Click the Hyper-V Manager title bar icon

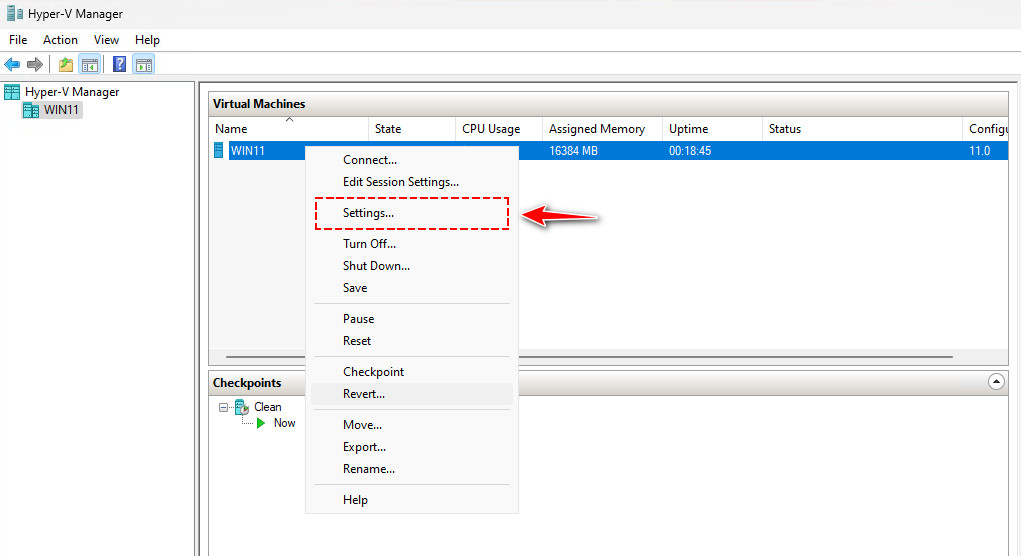[14, 13]
